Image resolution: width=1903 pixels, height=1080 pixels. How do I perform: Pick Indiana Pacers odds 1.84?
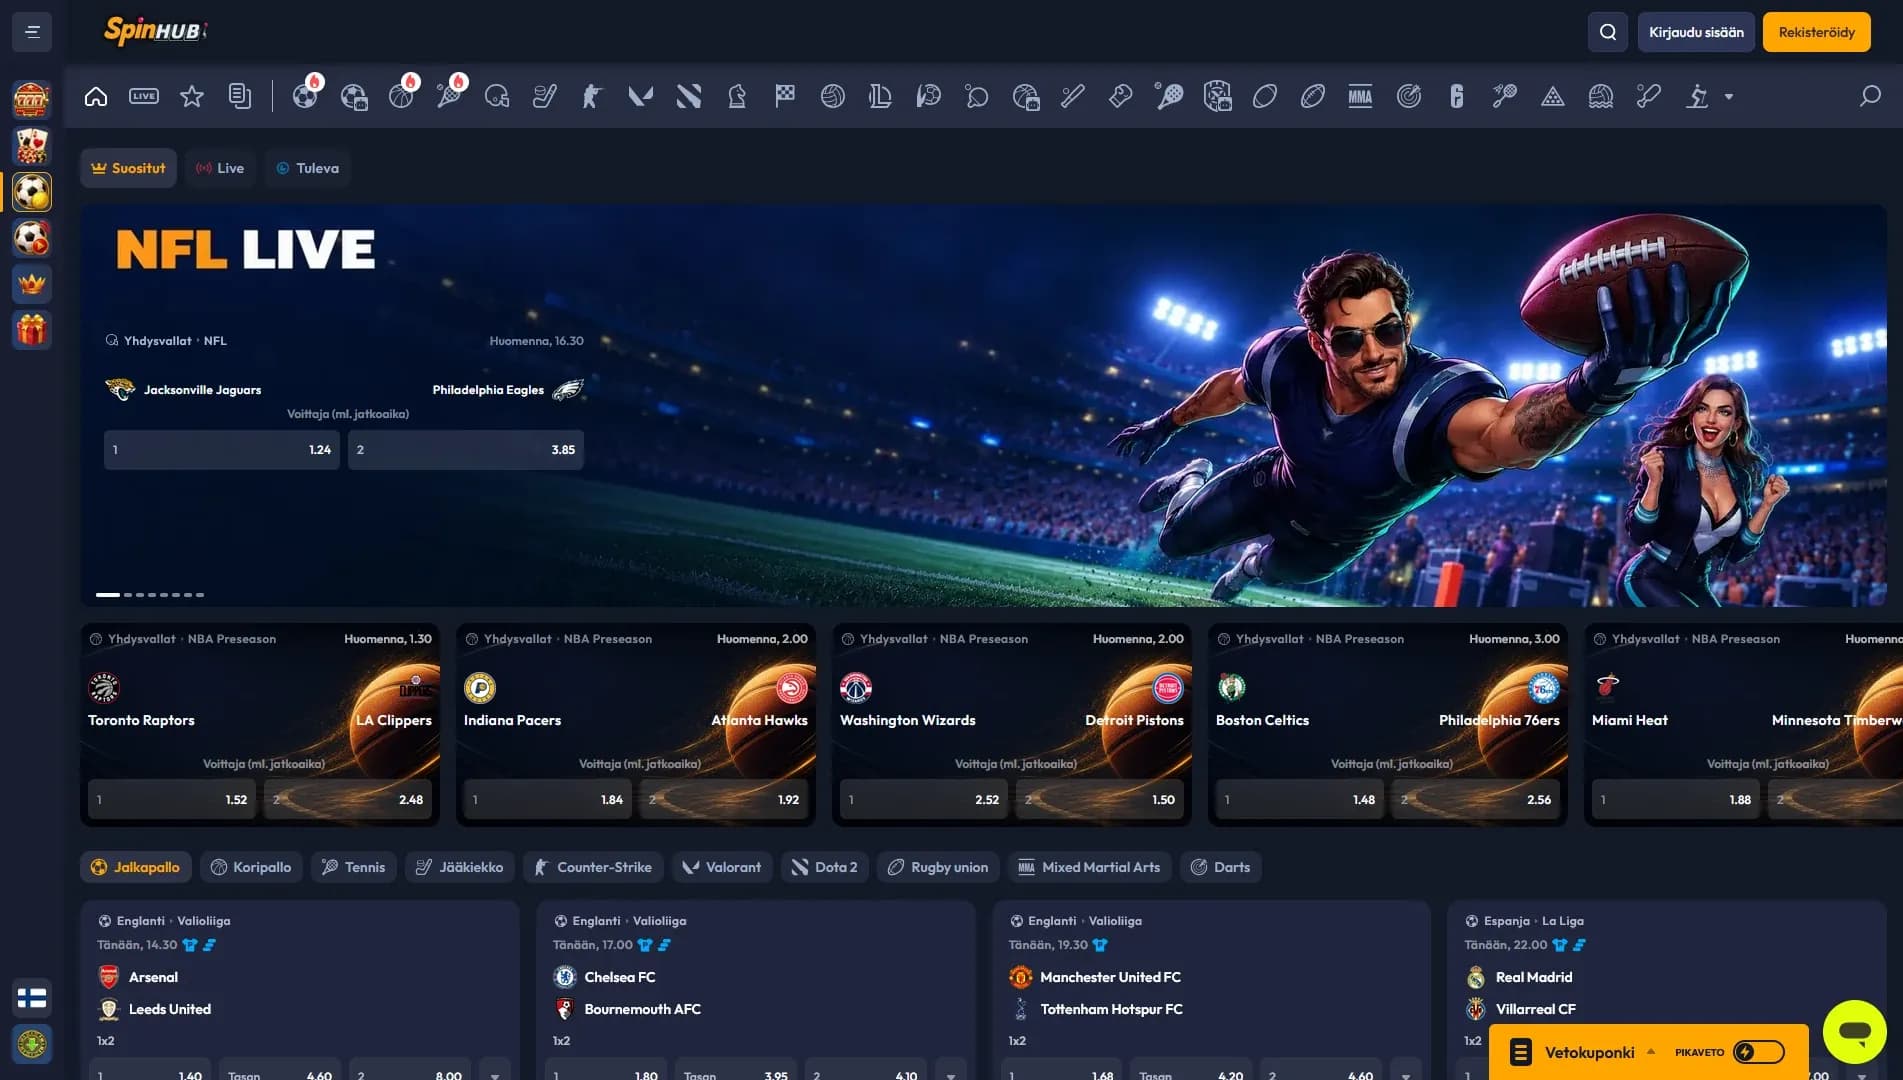tap(548, 800)
